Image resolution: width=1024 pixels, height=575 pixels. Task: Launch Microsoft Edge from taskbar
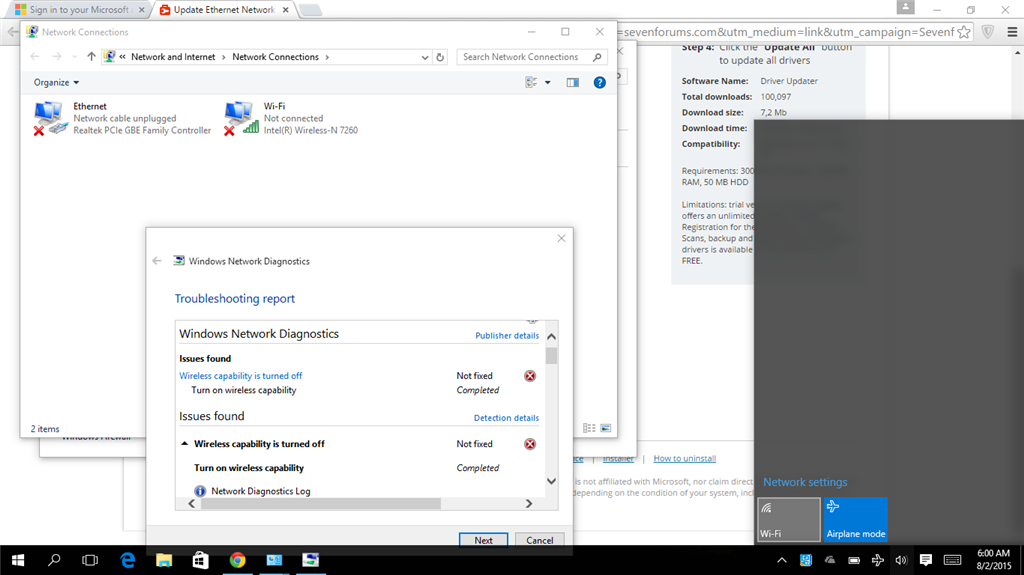(x=127, y=560)
